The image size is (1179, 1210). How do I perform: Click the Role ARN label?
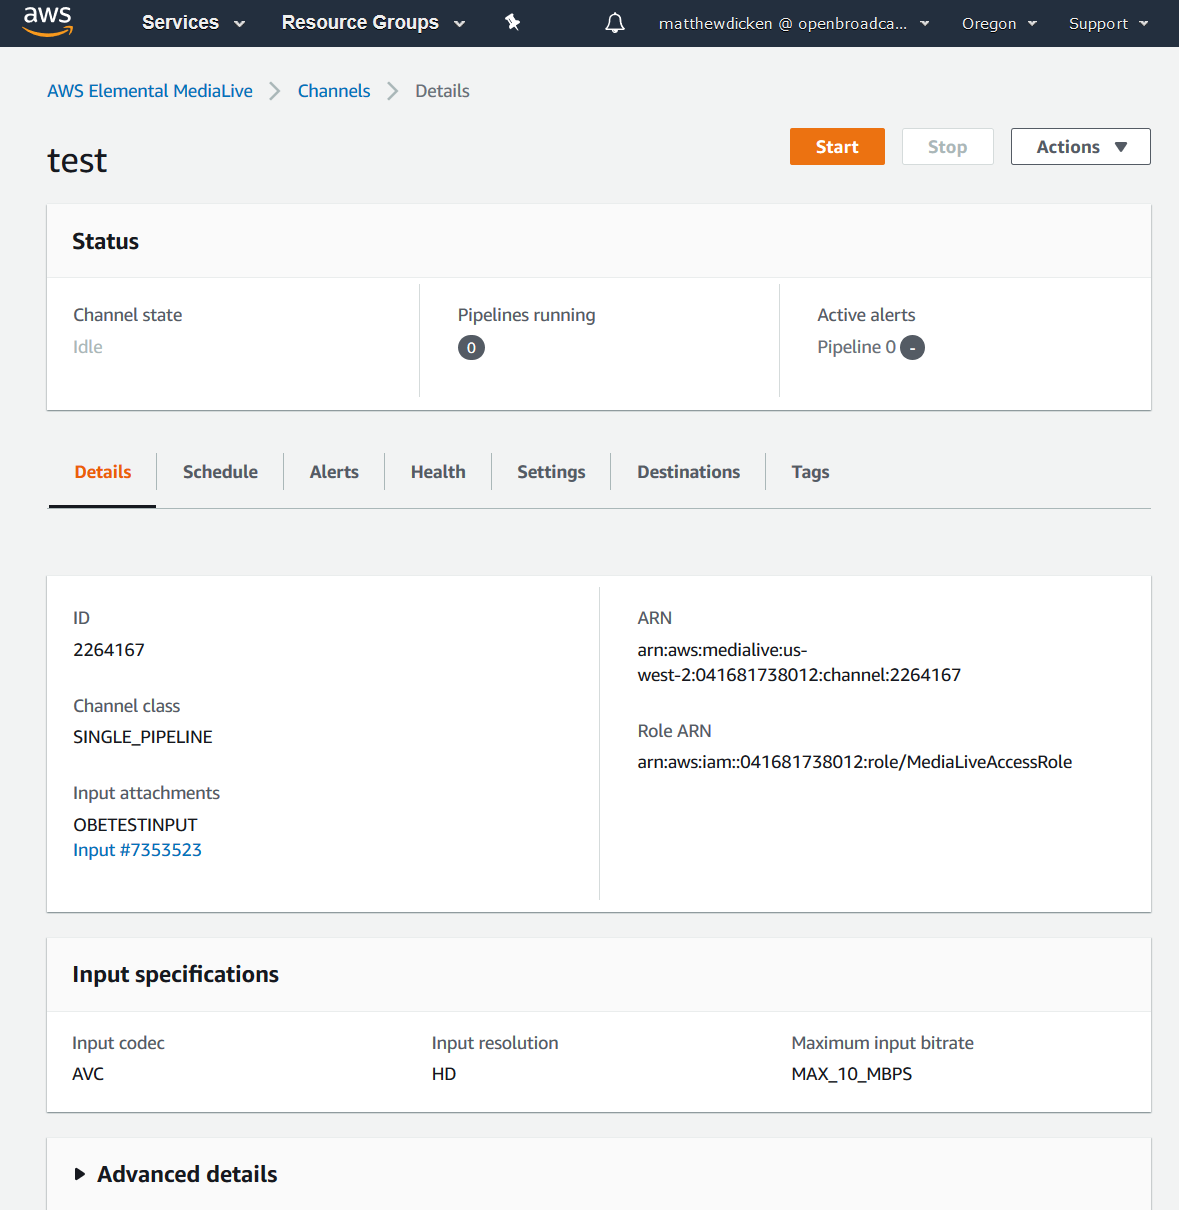(x=674, y=731)
